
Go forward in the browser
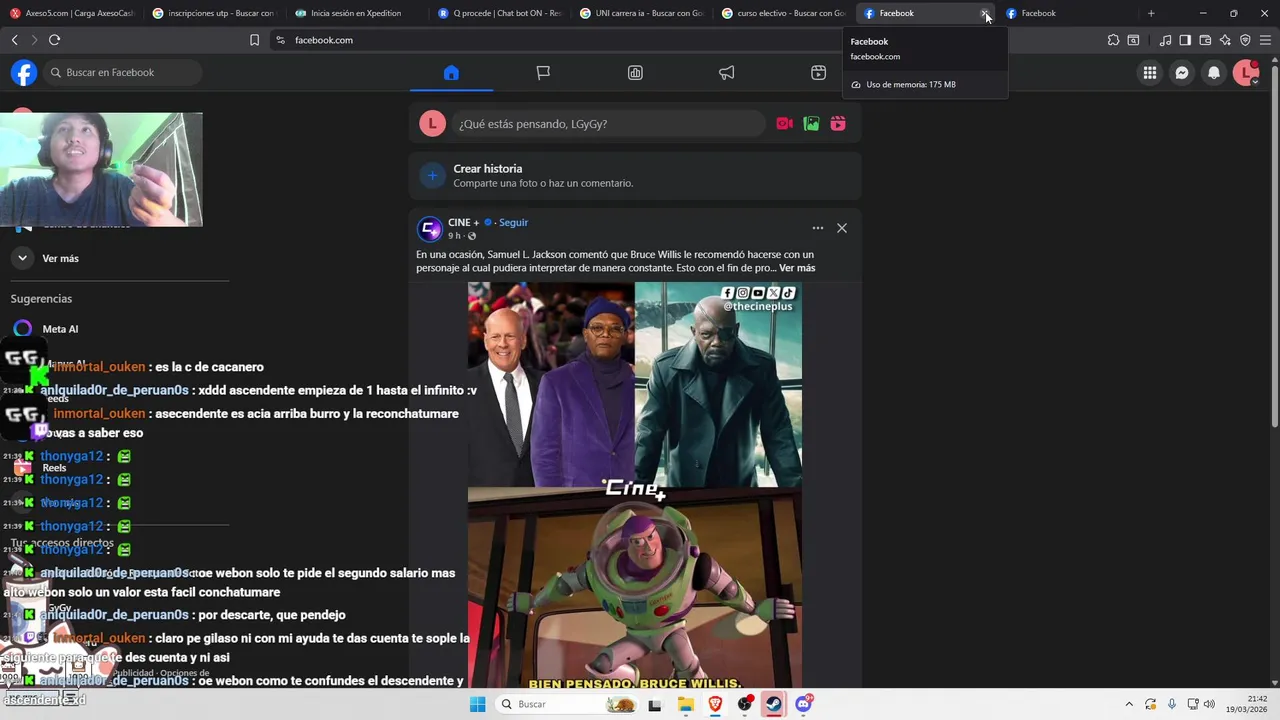(34, 40)
